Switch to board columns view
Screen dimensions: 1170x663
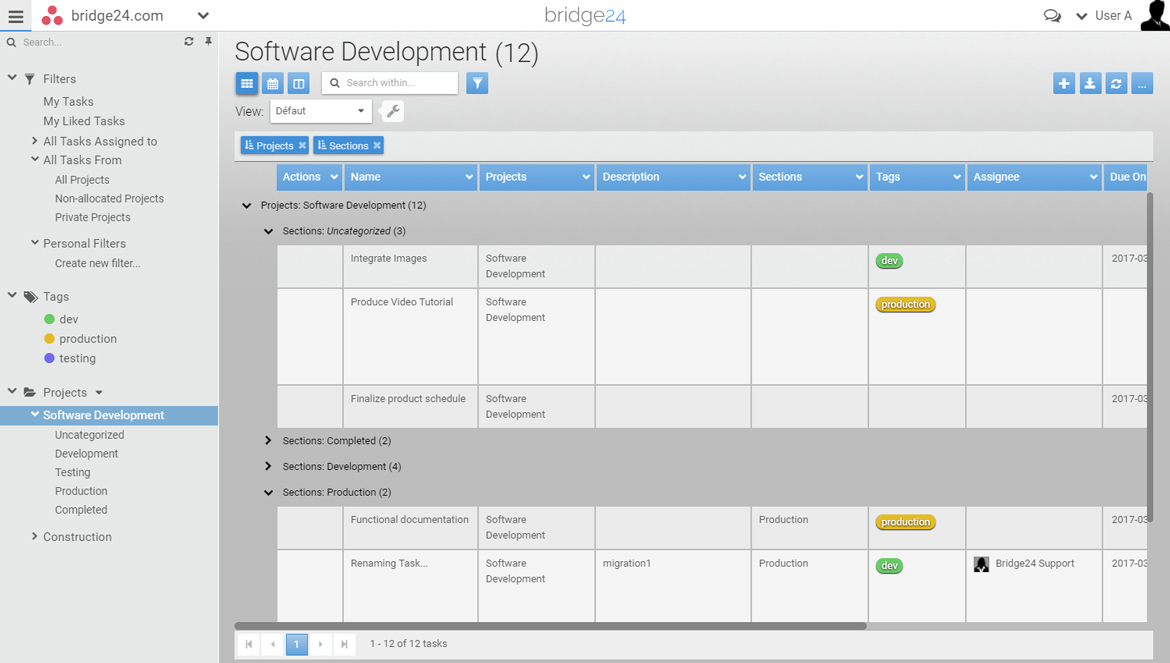coord(298,84)
